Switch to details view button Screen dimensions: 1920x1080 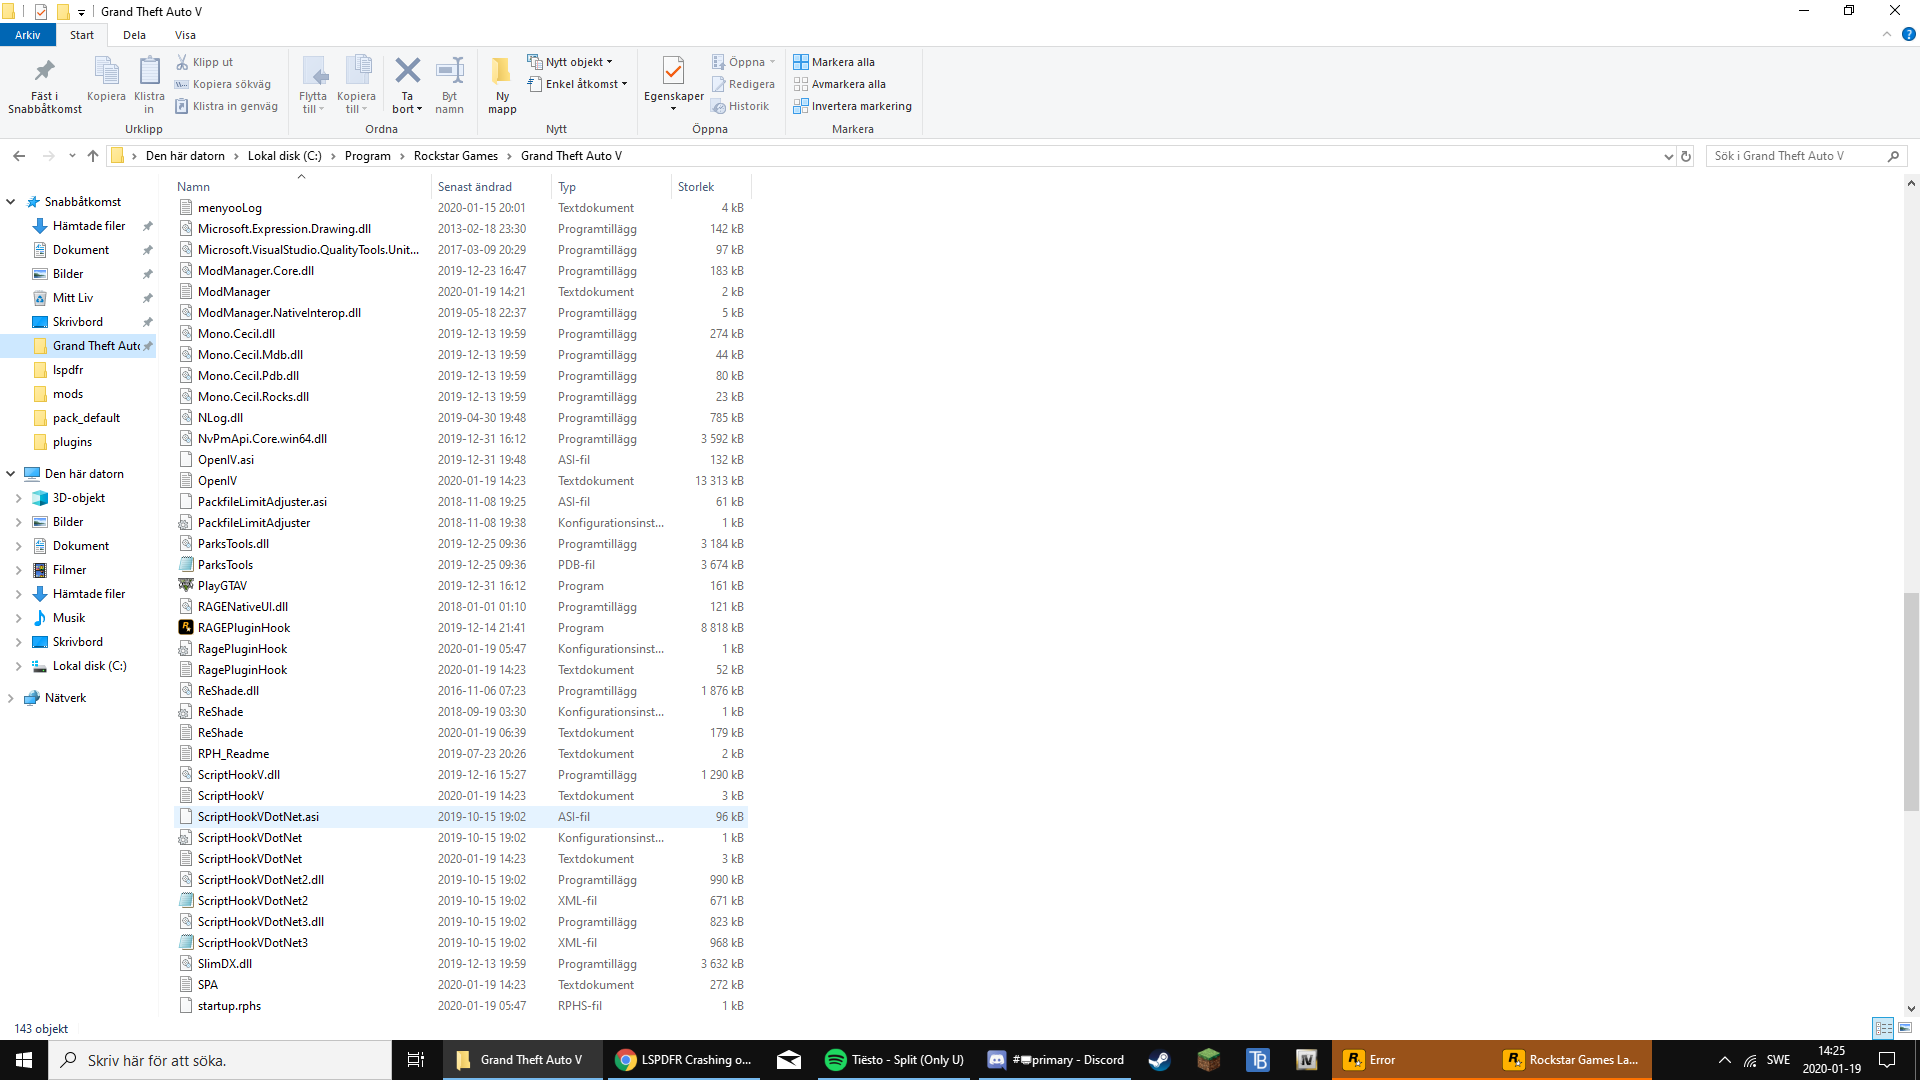click(x=1883, y=1028)
